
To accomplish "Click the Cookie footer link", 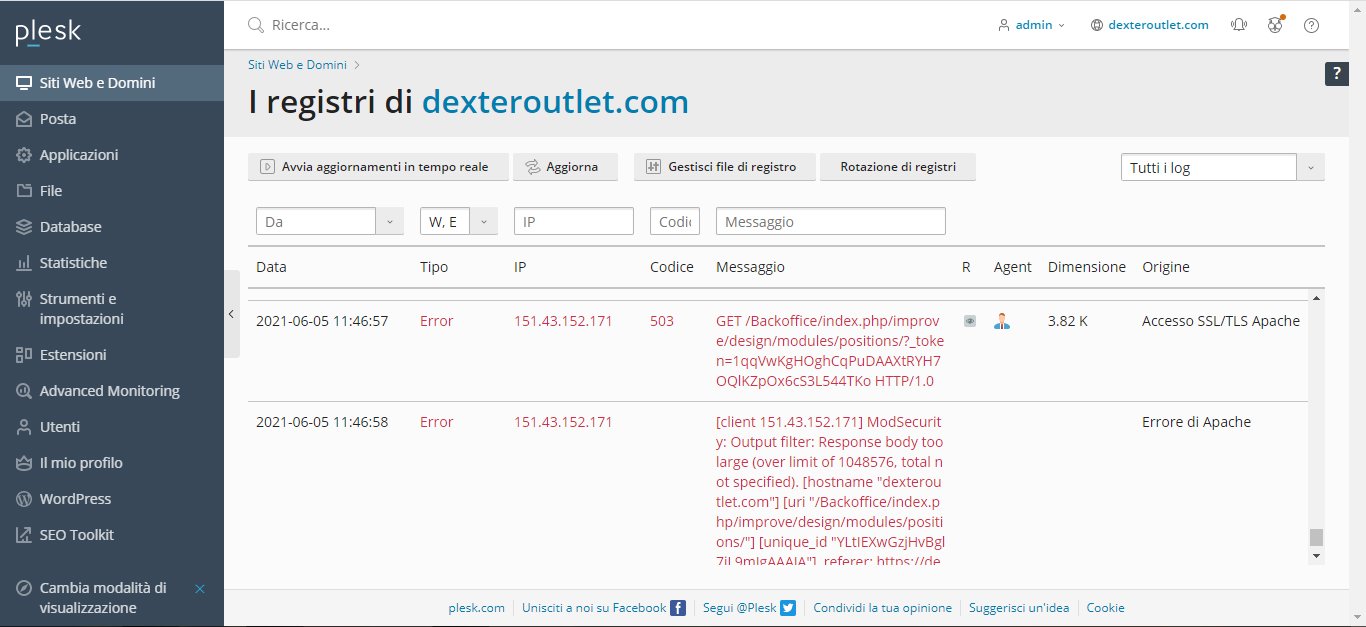I will 1105,607.
